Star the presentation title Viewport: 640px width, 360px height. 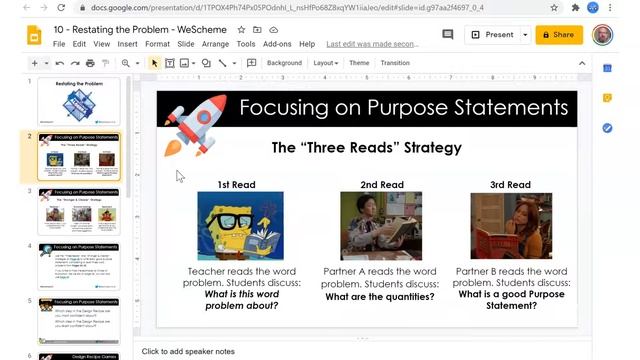click(x=241, y=30)
